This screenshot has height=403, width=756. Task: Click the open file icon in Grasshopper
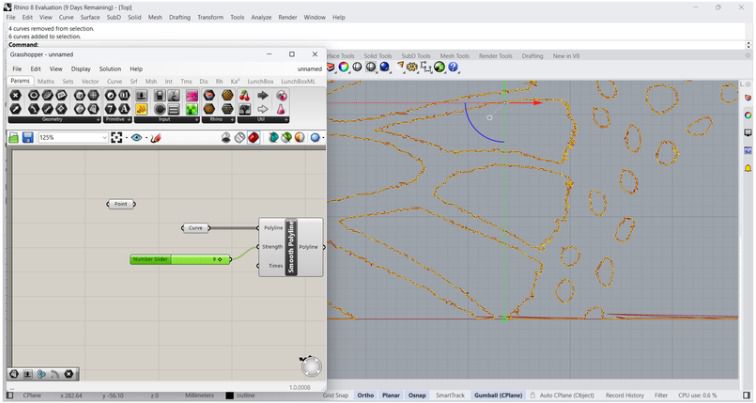click(14, 137)
